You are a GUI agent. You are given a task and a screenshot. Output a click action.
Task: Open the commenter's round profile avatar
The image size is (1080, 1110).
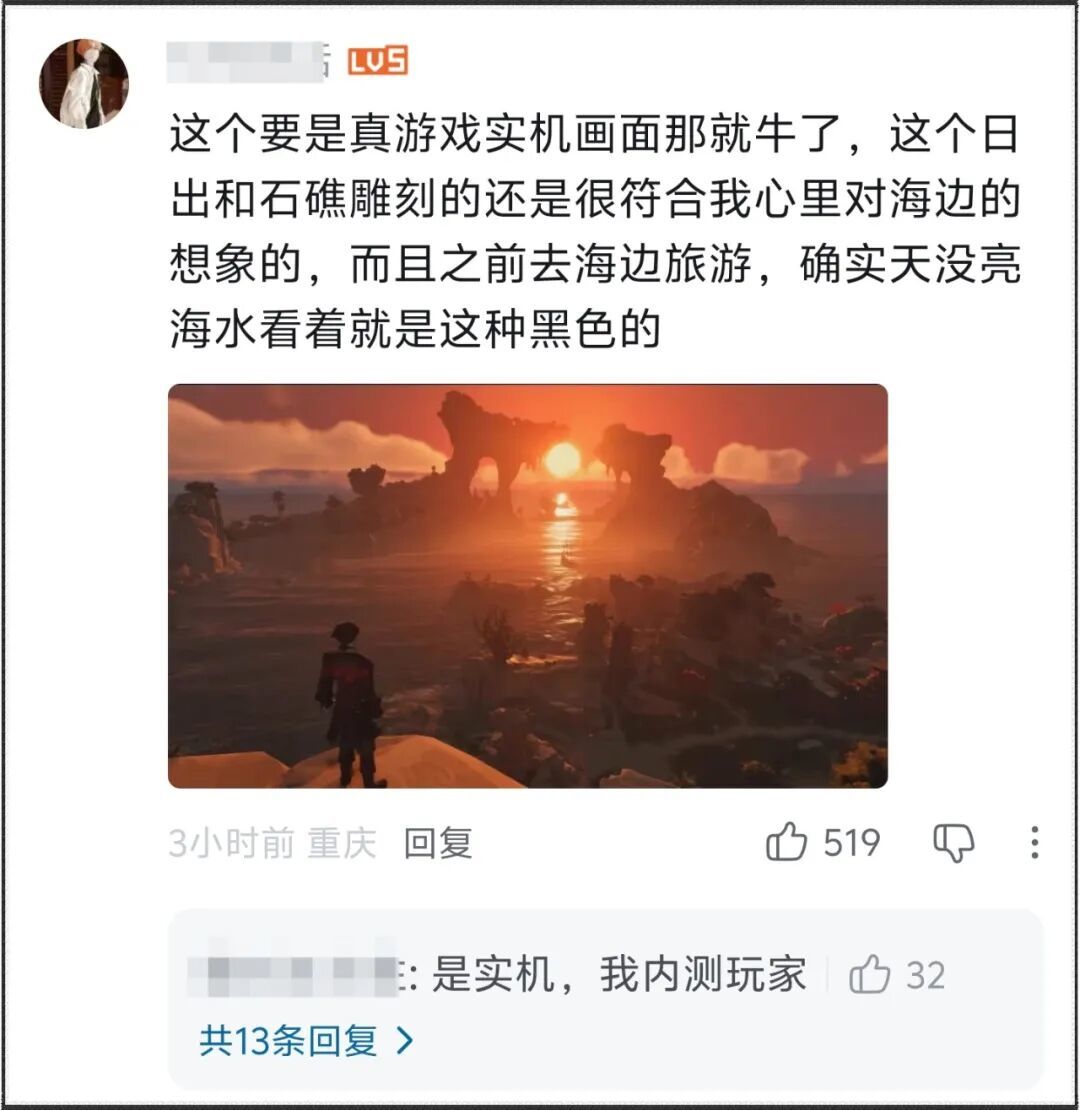pyautogui.click(x=84, y=84)
